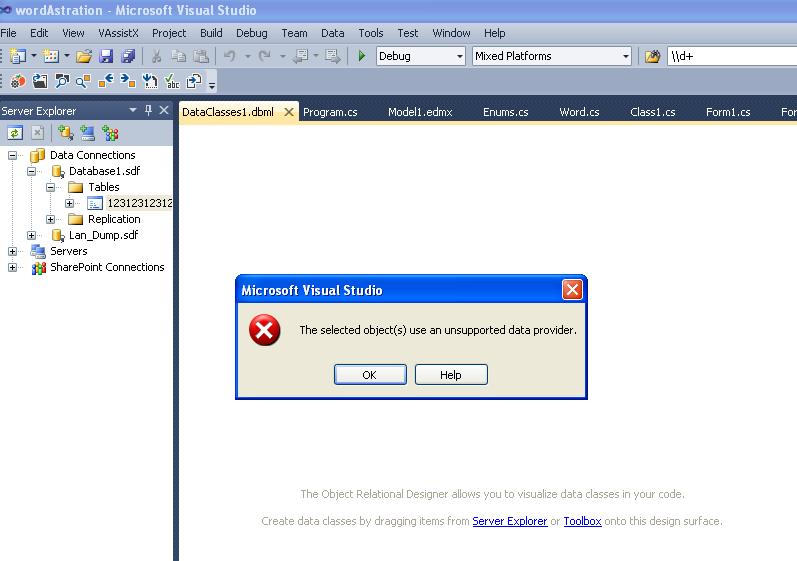
Task: Open the Team menu
Action: (294, 33)
